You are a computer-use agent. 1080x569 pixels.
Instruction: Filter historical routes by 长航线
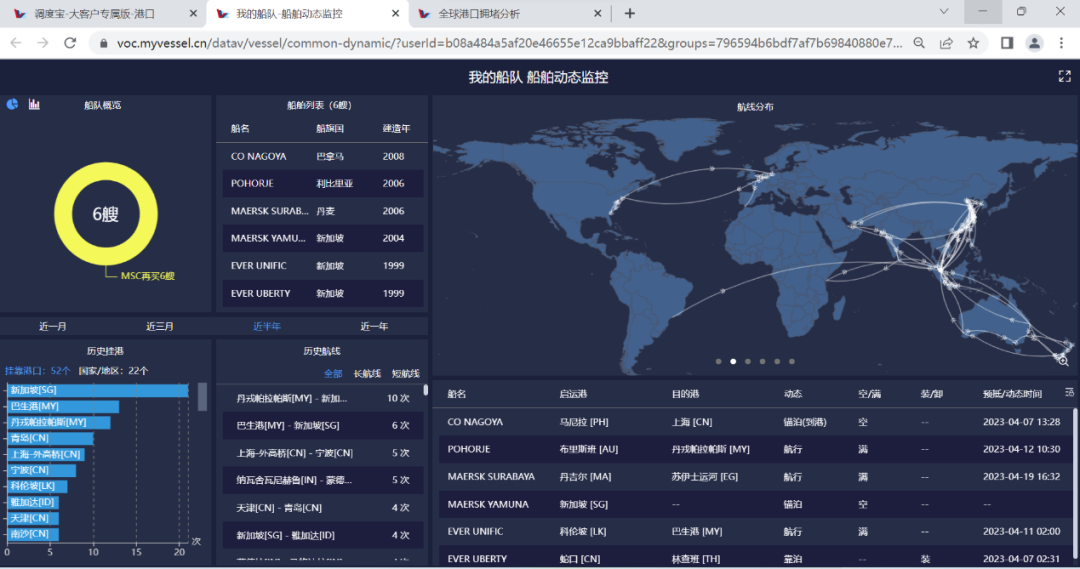(367, 373)
